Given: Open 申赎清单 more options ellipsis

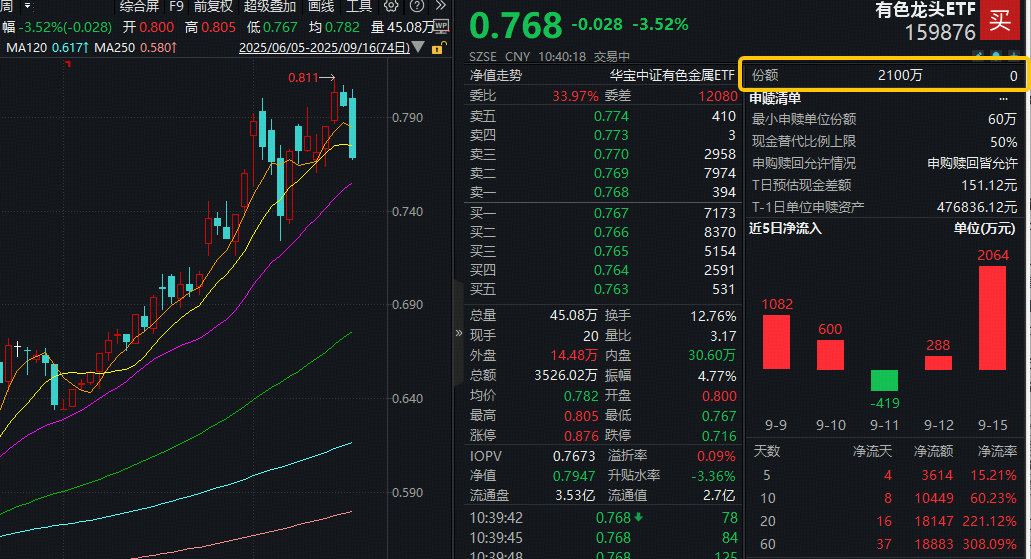Looking at the screenshot, I should pyautogui.click(x=1003, y=98).
